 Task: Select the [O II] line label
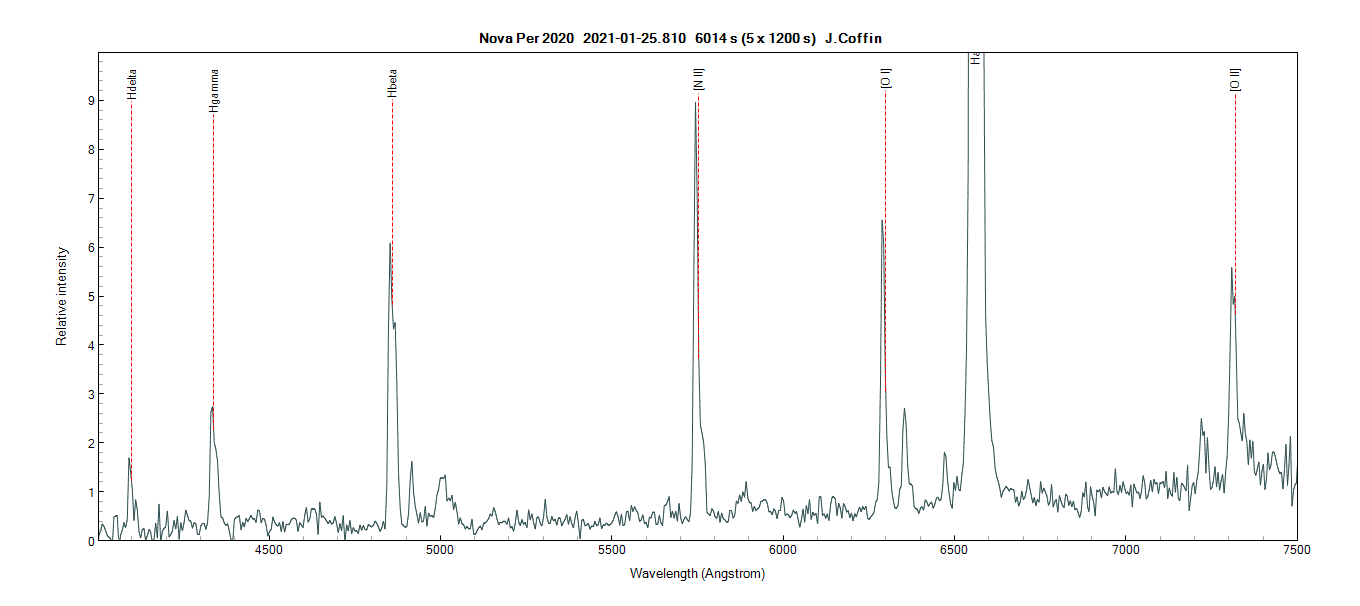point(1235,80)
